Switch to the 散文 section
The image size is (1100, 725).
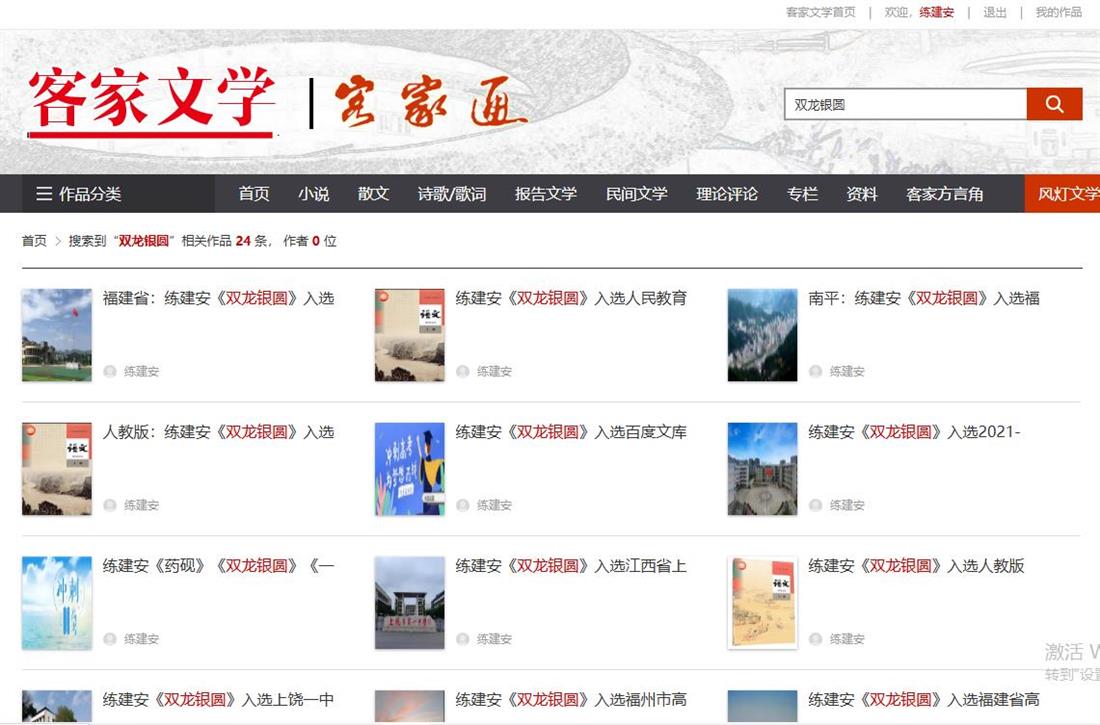click(373, 194)
